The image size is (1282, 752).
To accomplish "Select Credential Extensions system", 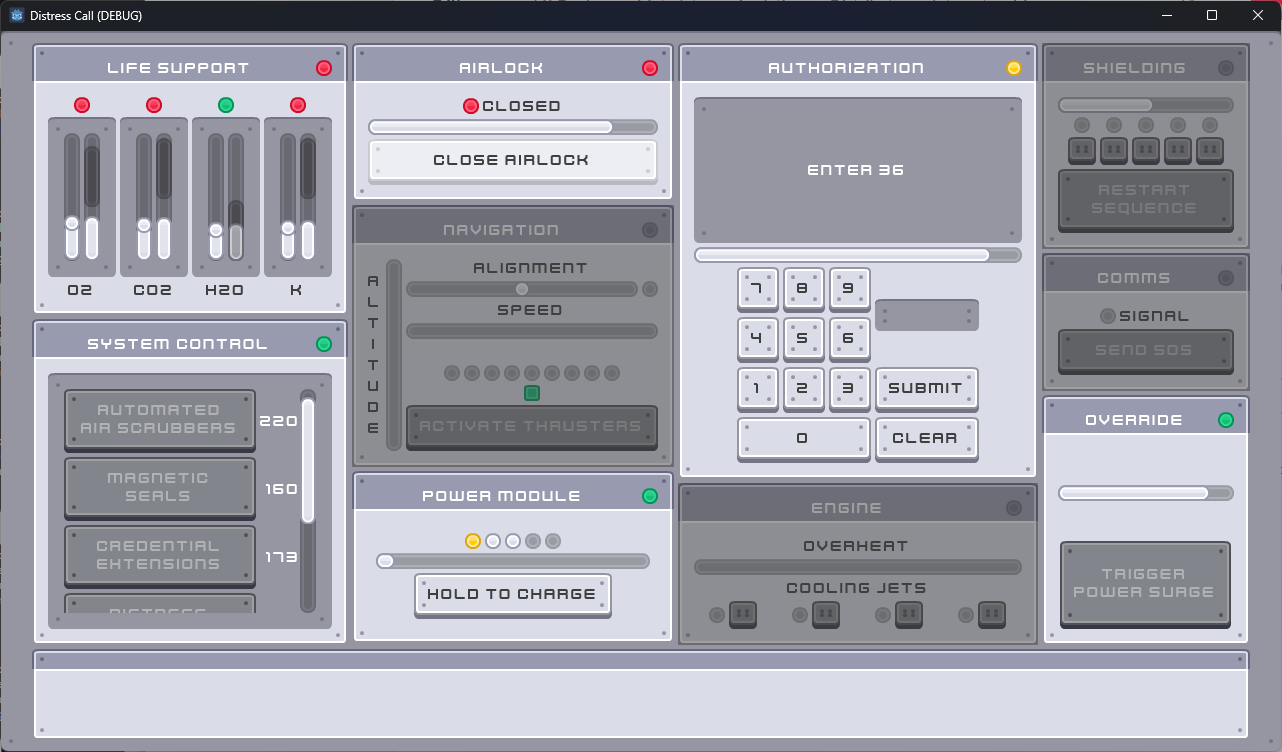I will [159, 556].
